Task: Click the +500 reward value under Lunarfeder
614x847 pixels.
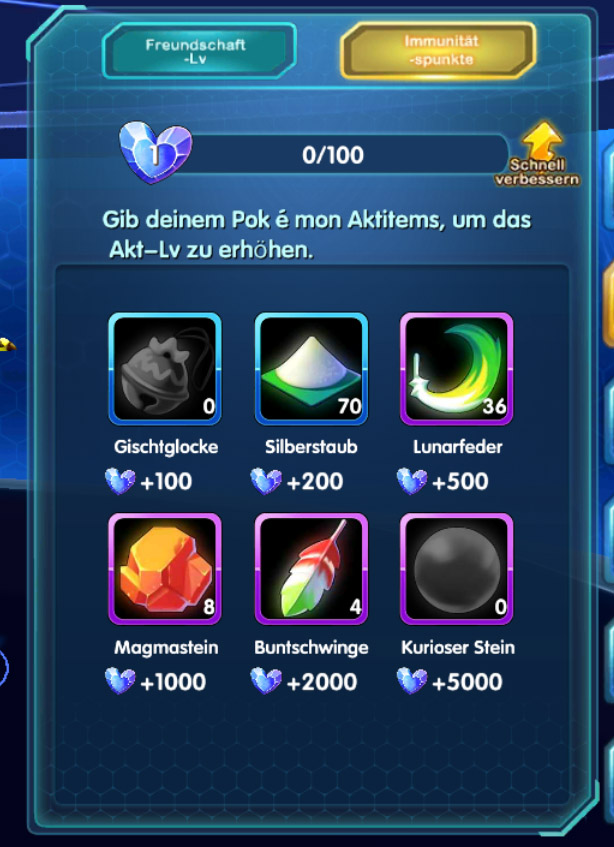Action: [x=460, y=482]
